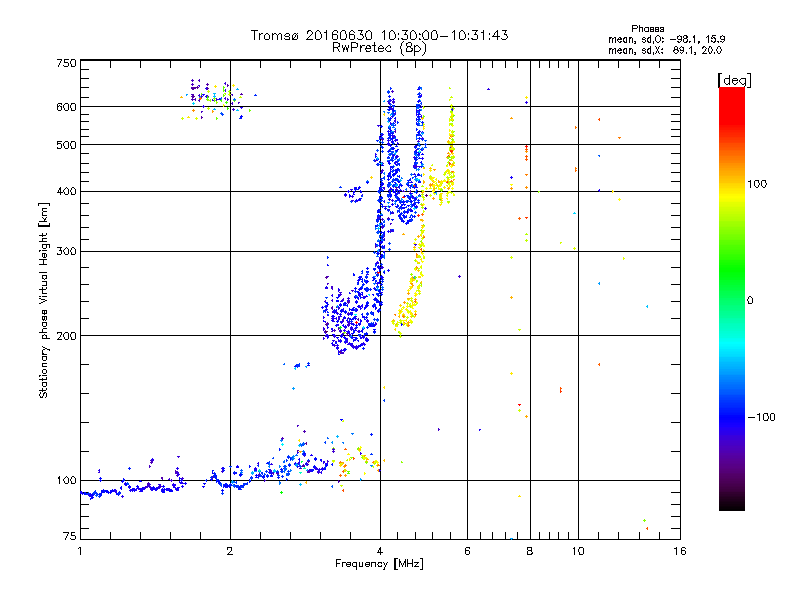Click the black bottom of the phase colorbar
This screenshot has width=800, height=600.
click(732, 503)
